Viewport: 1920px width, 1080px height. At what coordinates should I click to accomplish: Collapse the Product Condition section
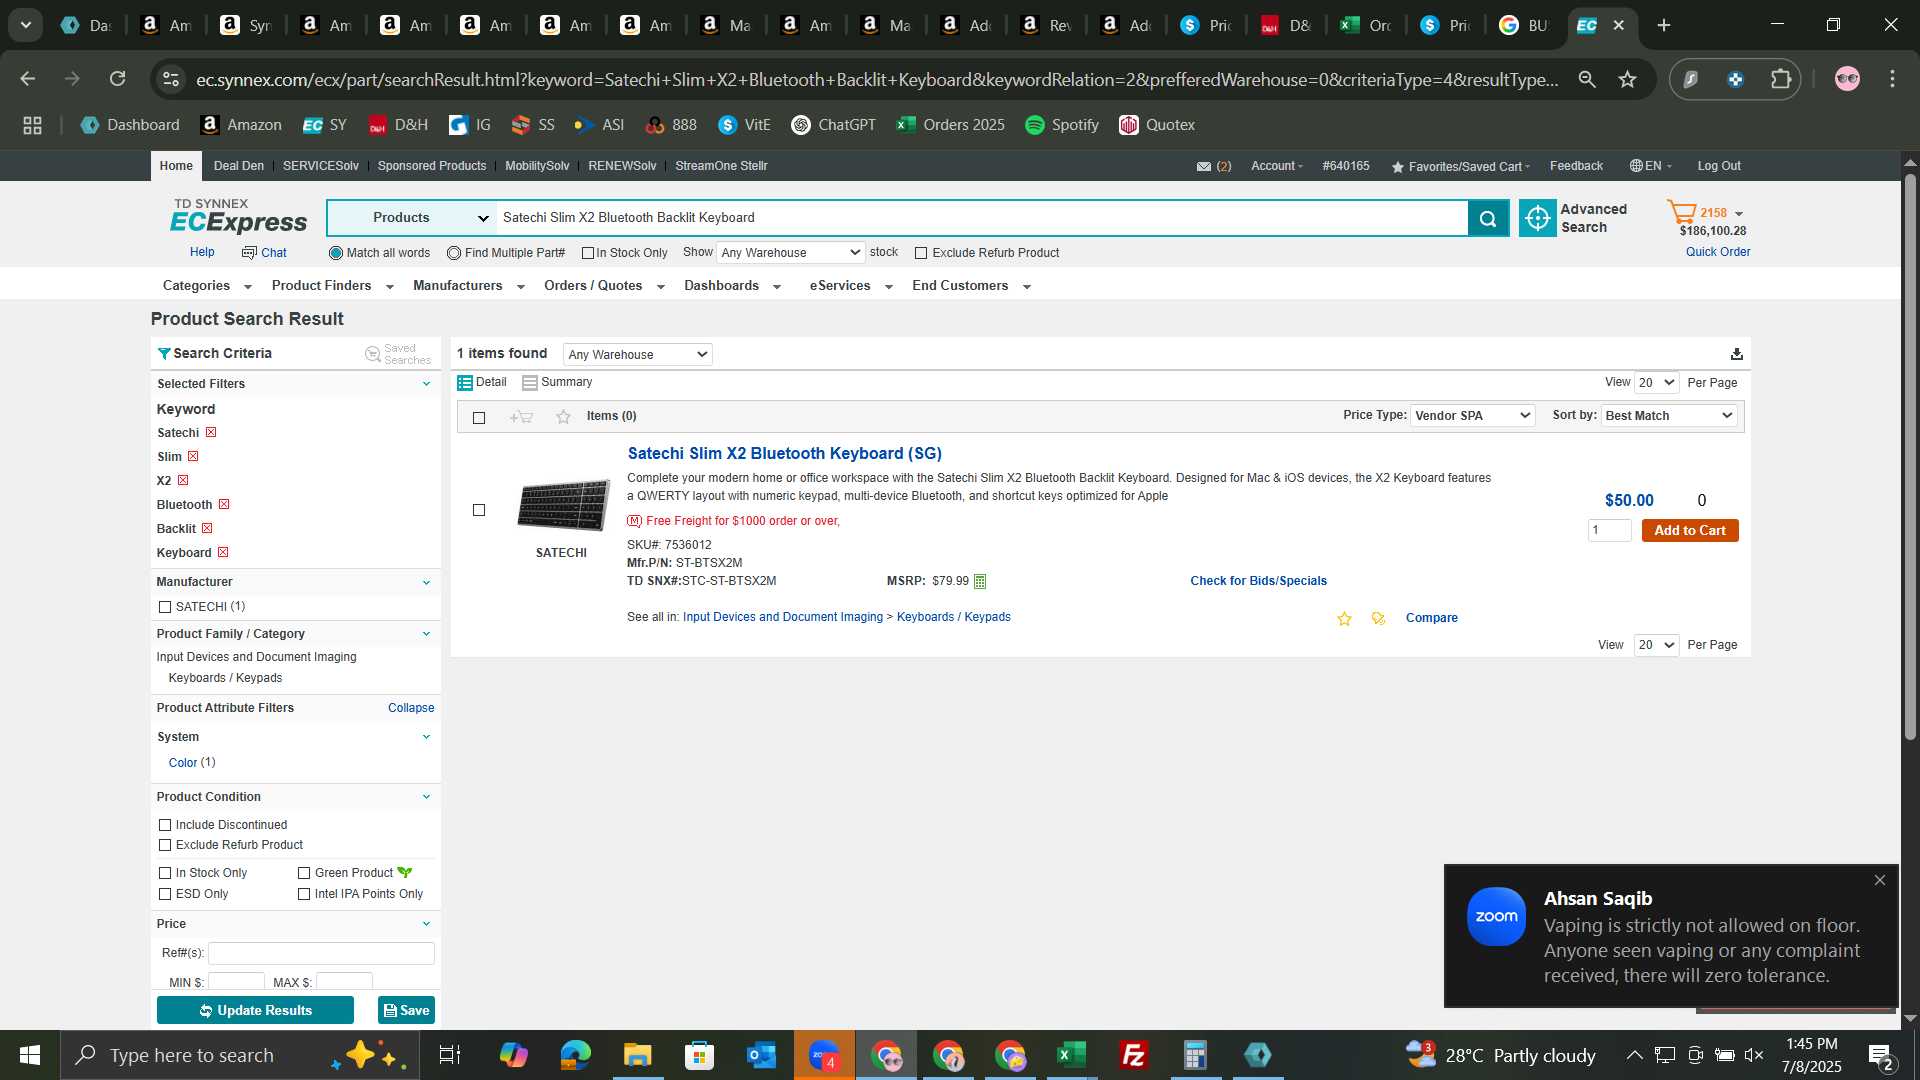(426, 797)
